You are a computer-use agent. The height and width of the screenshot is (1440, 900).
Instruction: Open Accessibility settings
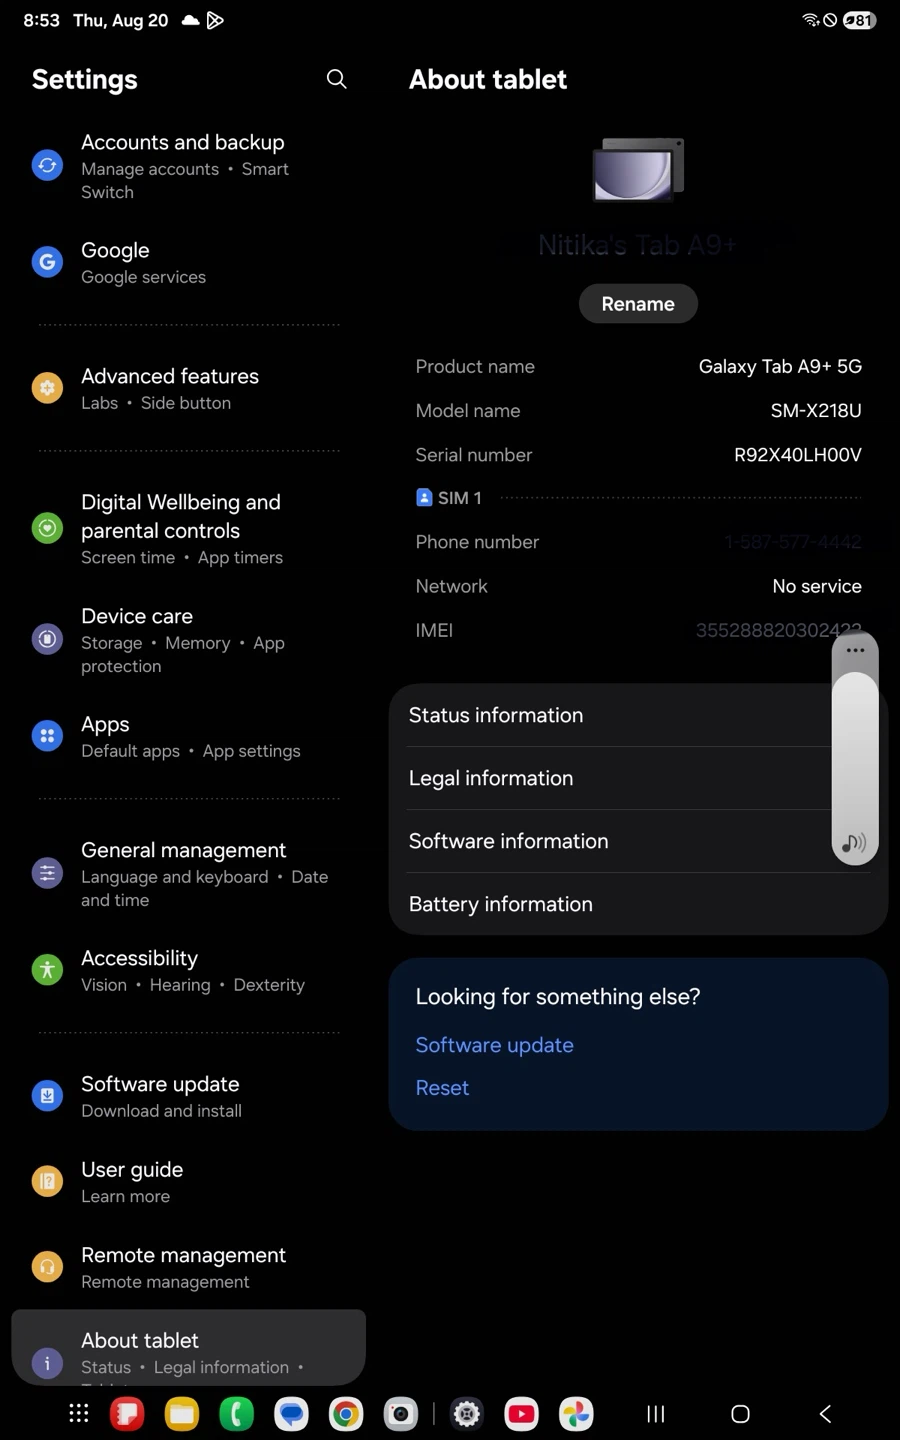coord(188,970)
